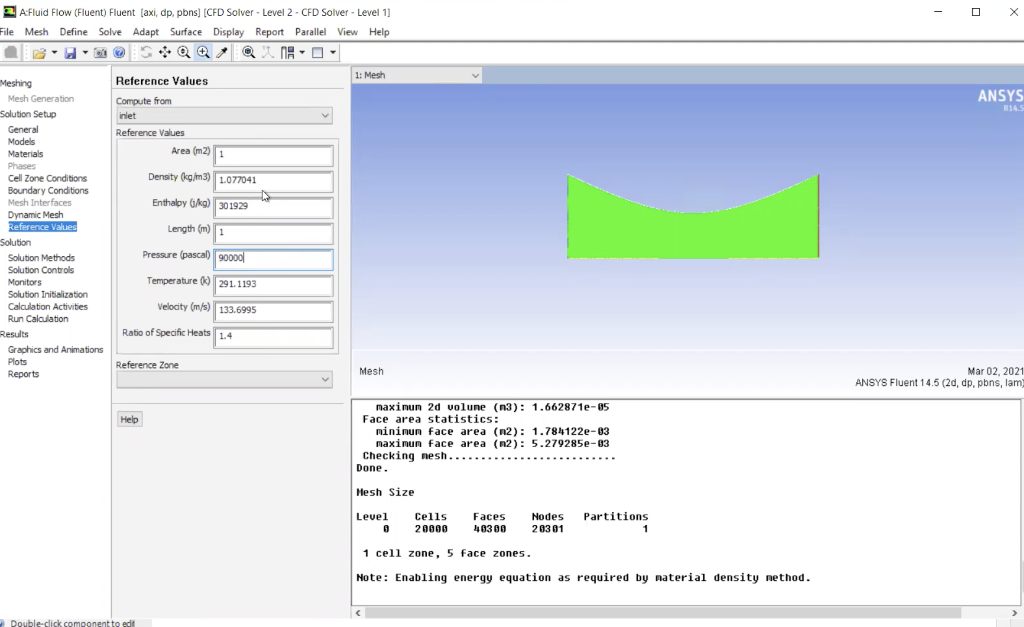
Task: Select Boundary Conditions in the tree
Action: (x=48, y=191)
